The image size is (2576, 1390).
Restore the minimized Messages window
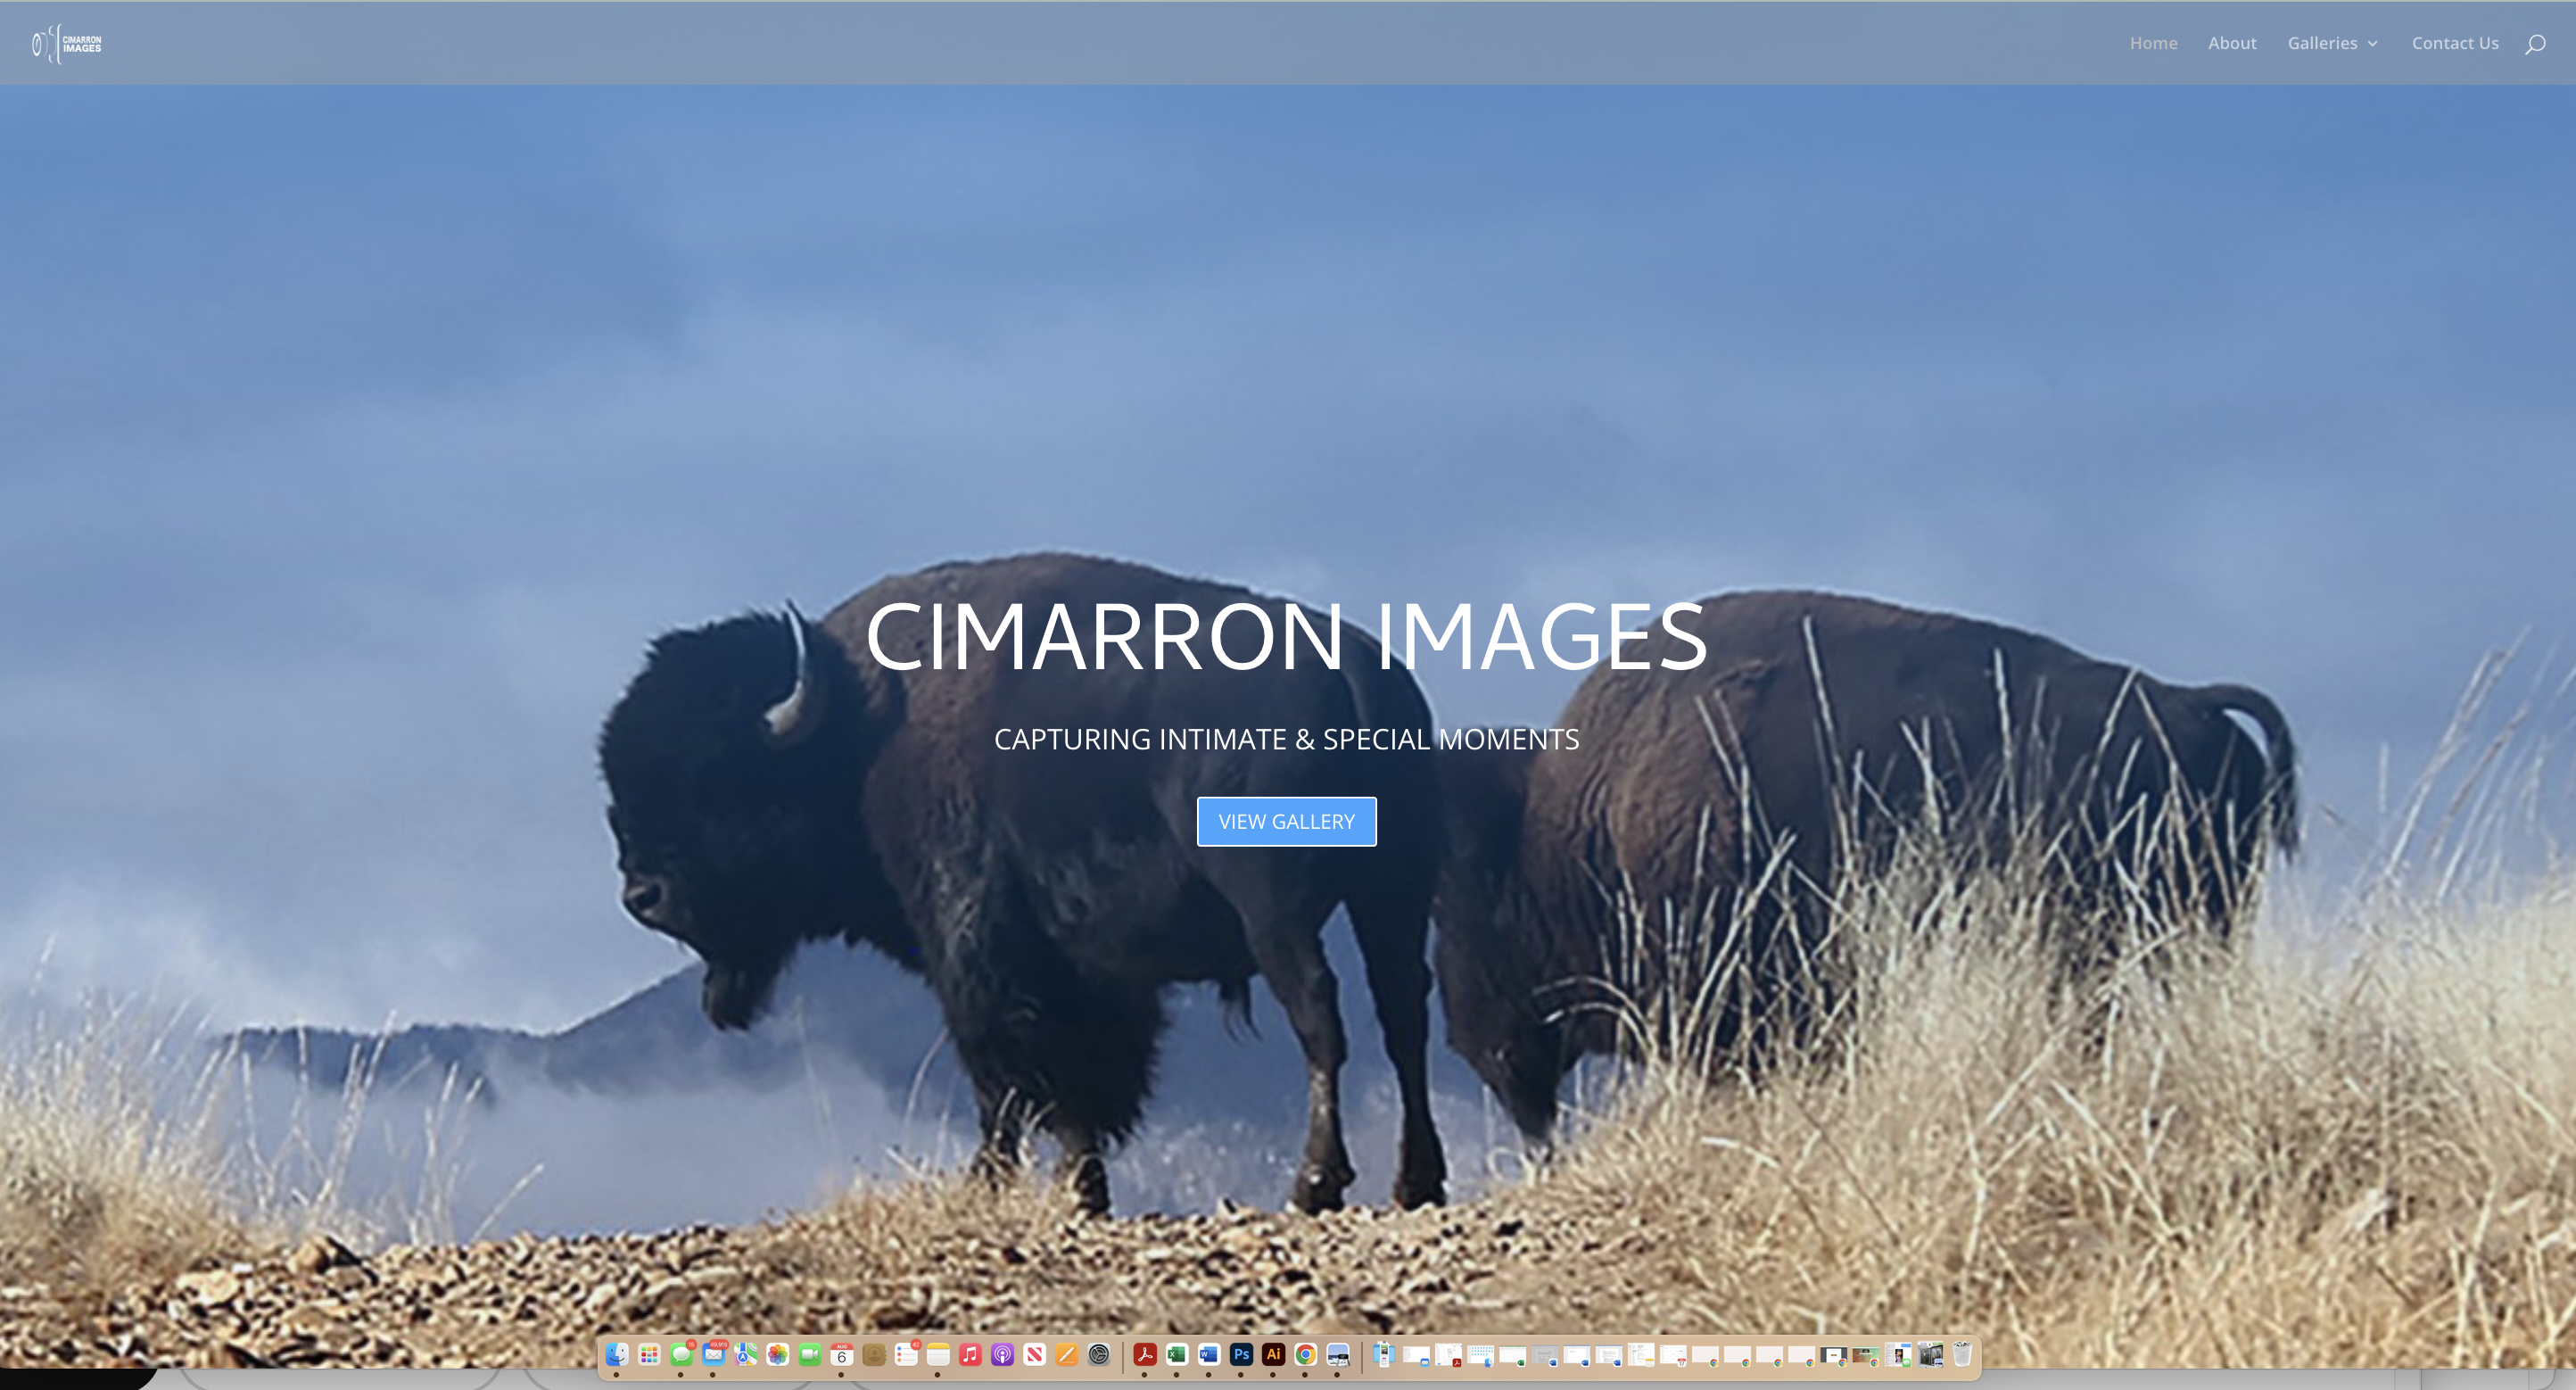point(1898,1356)
